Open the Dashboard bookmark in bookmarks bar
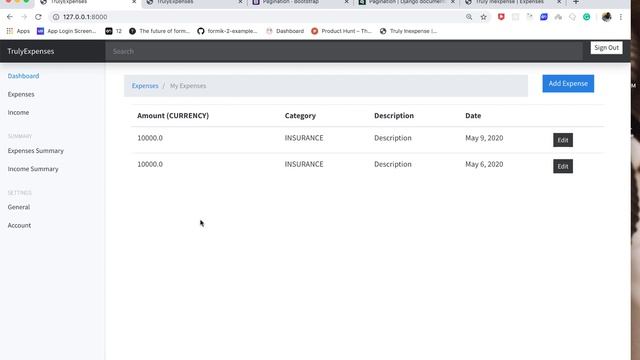Screen dimensions: 640x360 pos(285,31)
